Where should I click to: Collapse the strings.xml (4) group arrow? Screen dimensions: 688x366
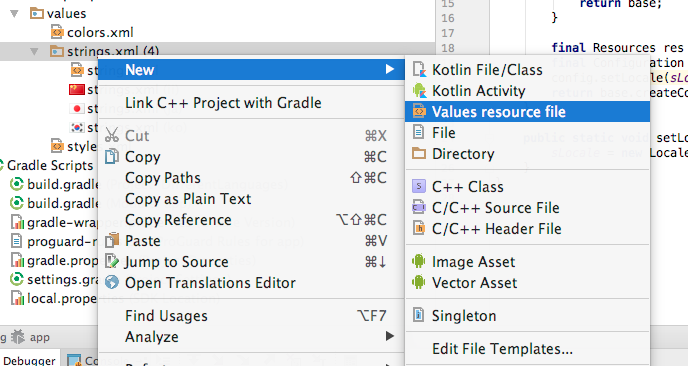pos(34,52)
